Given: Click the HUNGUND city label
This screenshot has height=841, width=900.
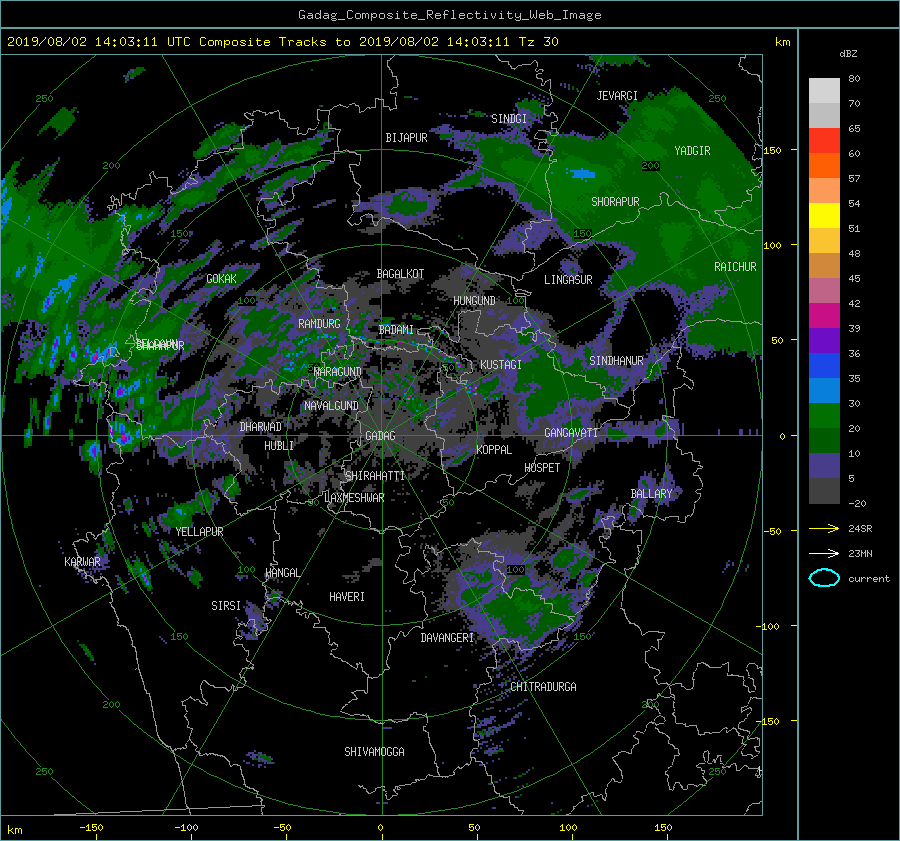Looking at the screenshot, I should 474,301.
